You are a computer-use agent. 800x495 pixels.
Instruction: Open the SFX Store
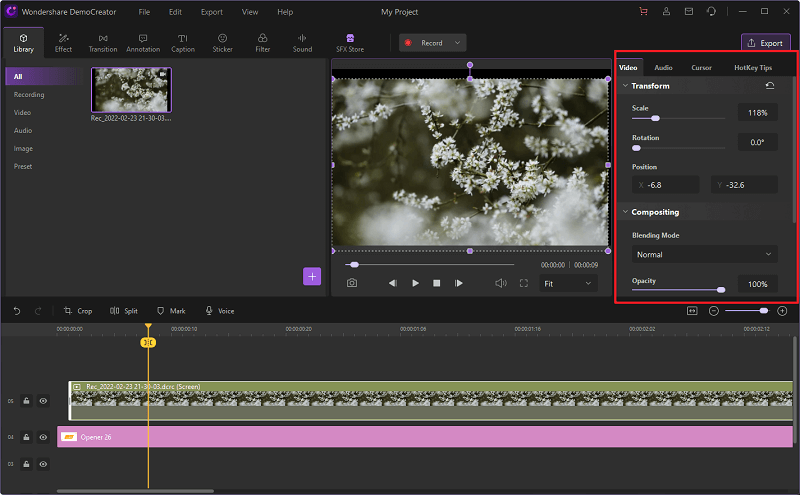click(350, 43)
